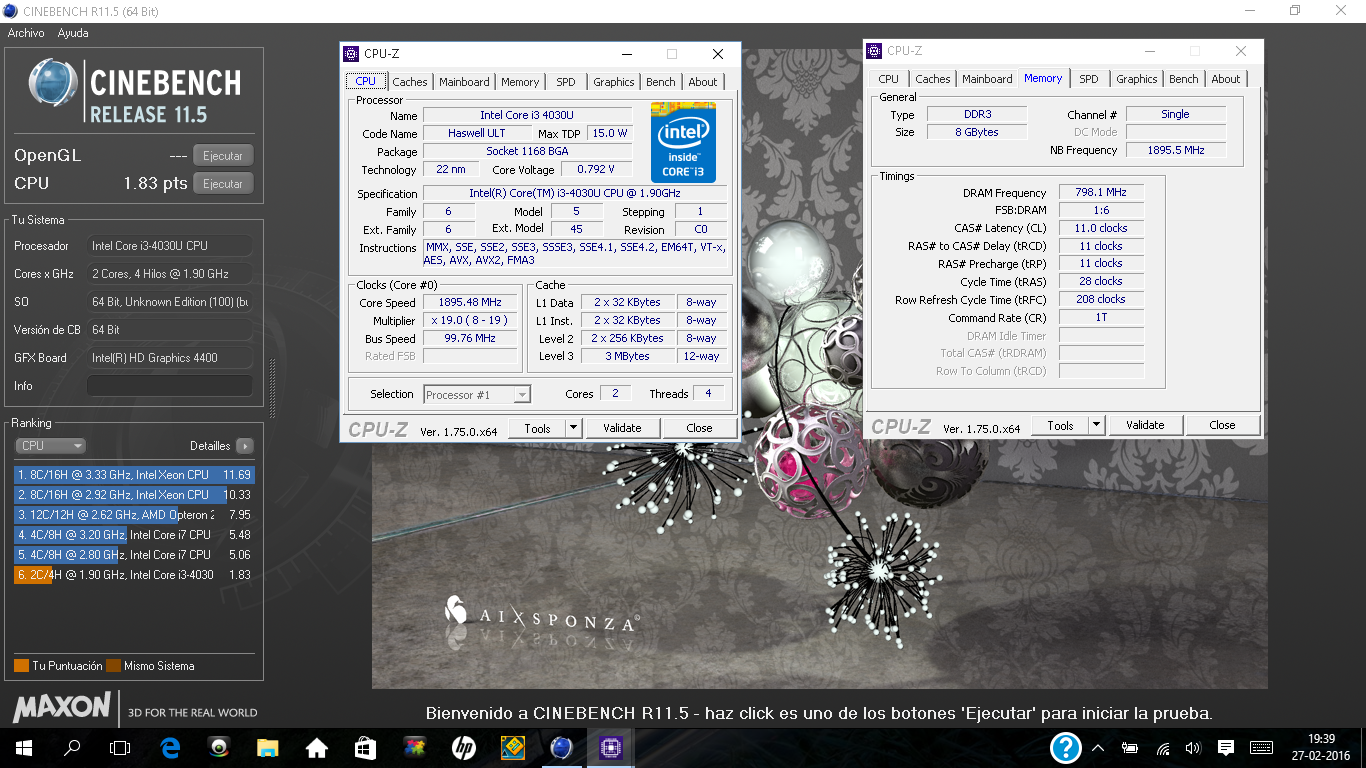Click the MAXON logo in Cinebench
This screenshot has height=768, width=1366.
(x=61, y=708)
